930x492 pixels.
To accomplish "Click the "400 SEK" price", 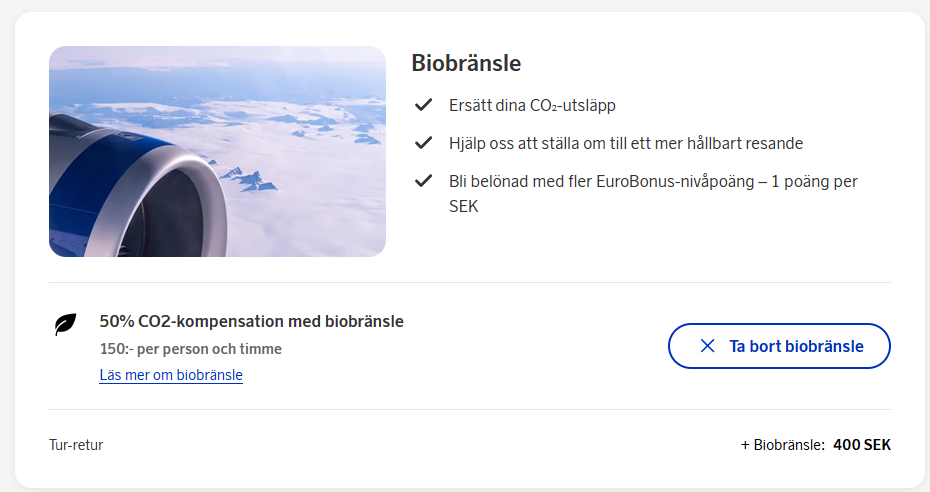I will coord(862,445).
